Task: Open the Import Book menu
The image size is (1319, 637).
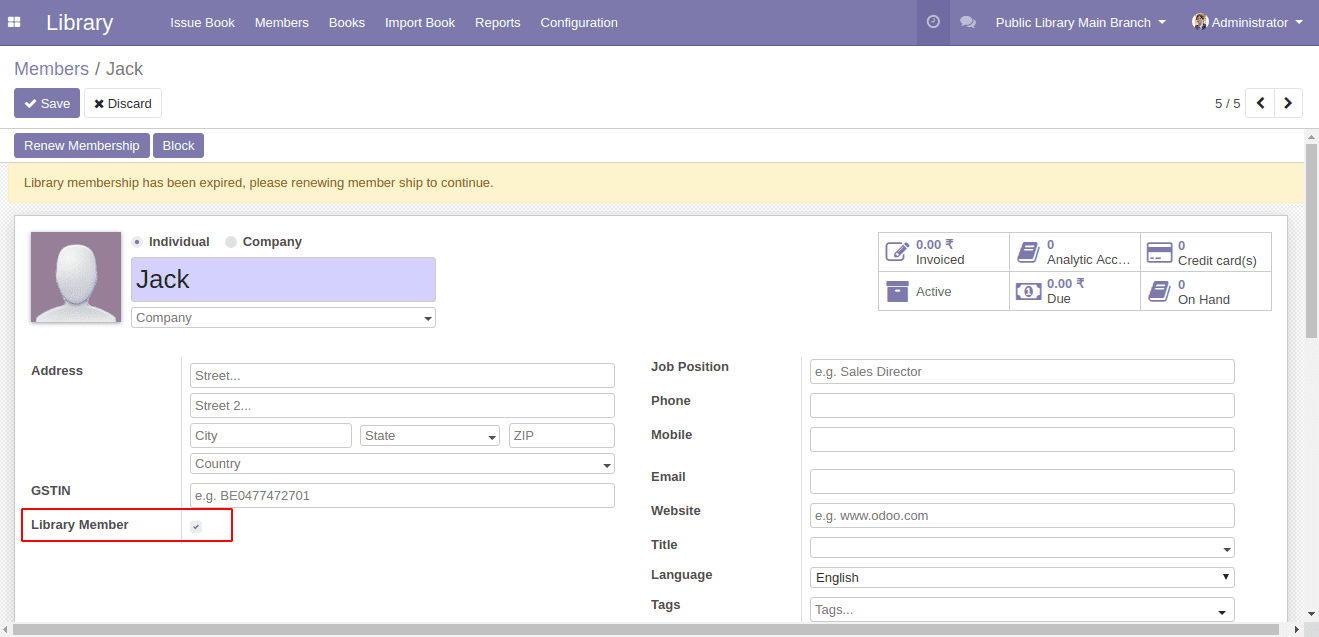Action: click(x=420, y=22)
